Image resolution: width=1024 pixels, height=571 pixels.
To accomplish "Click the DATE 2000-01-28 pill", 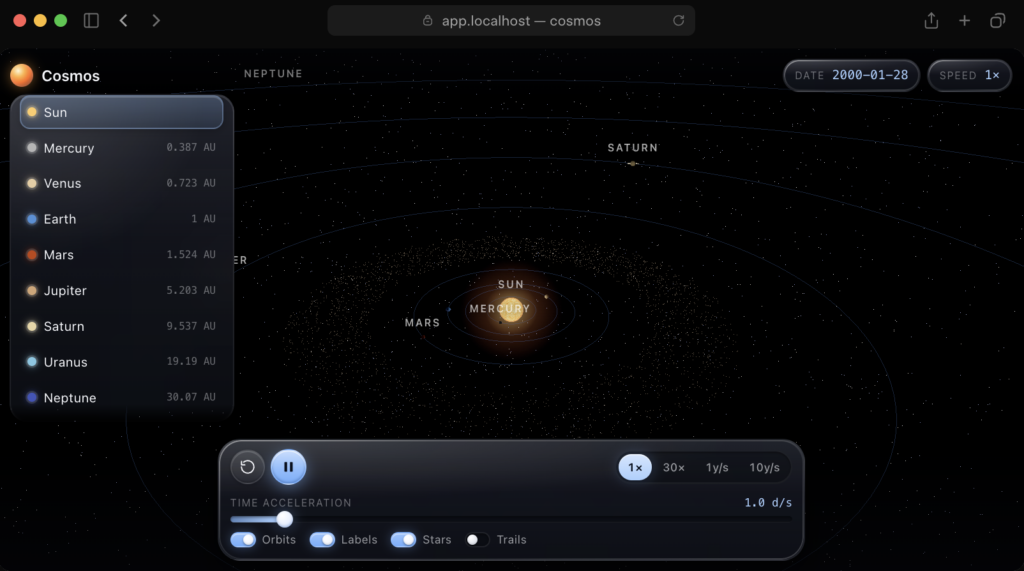I will (851, 75).
